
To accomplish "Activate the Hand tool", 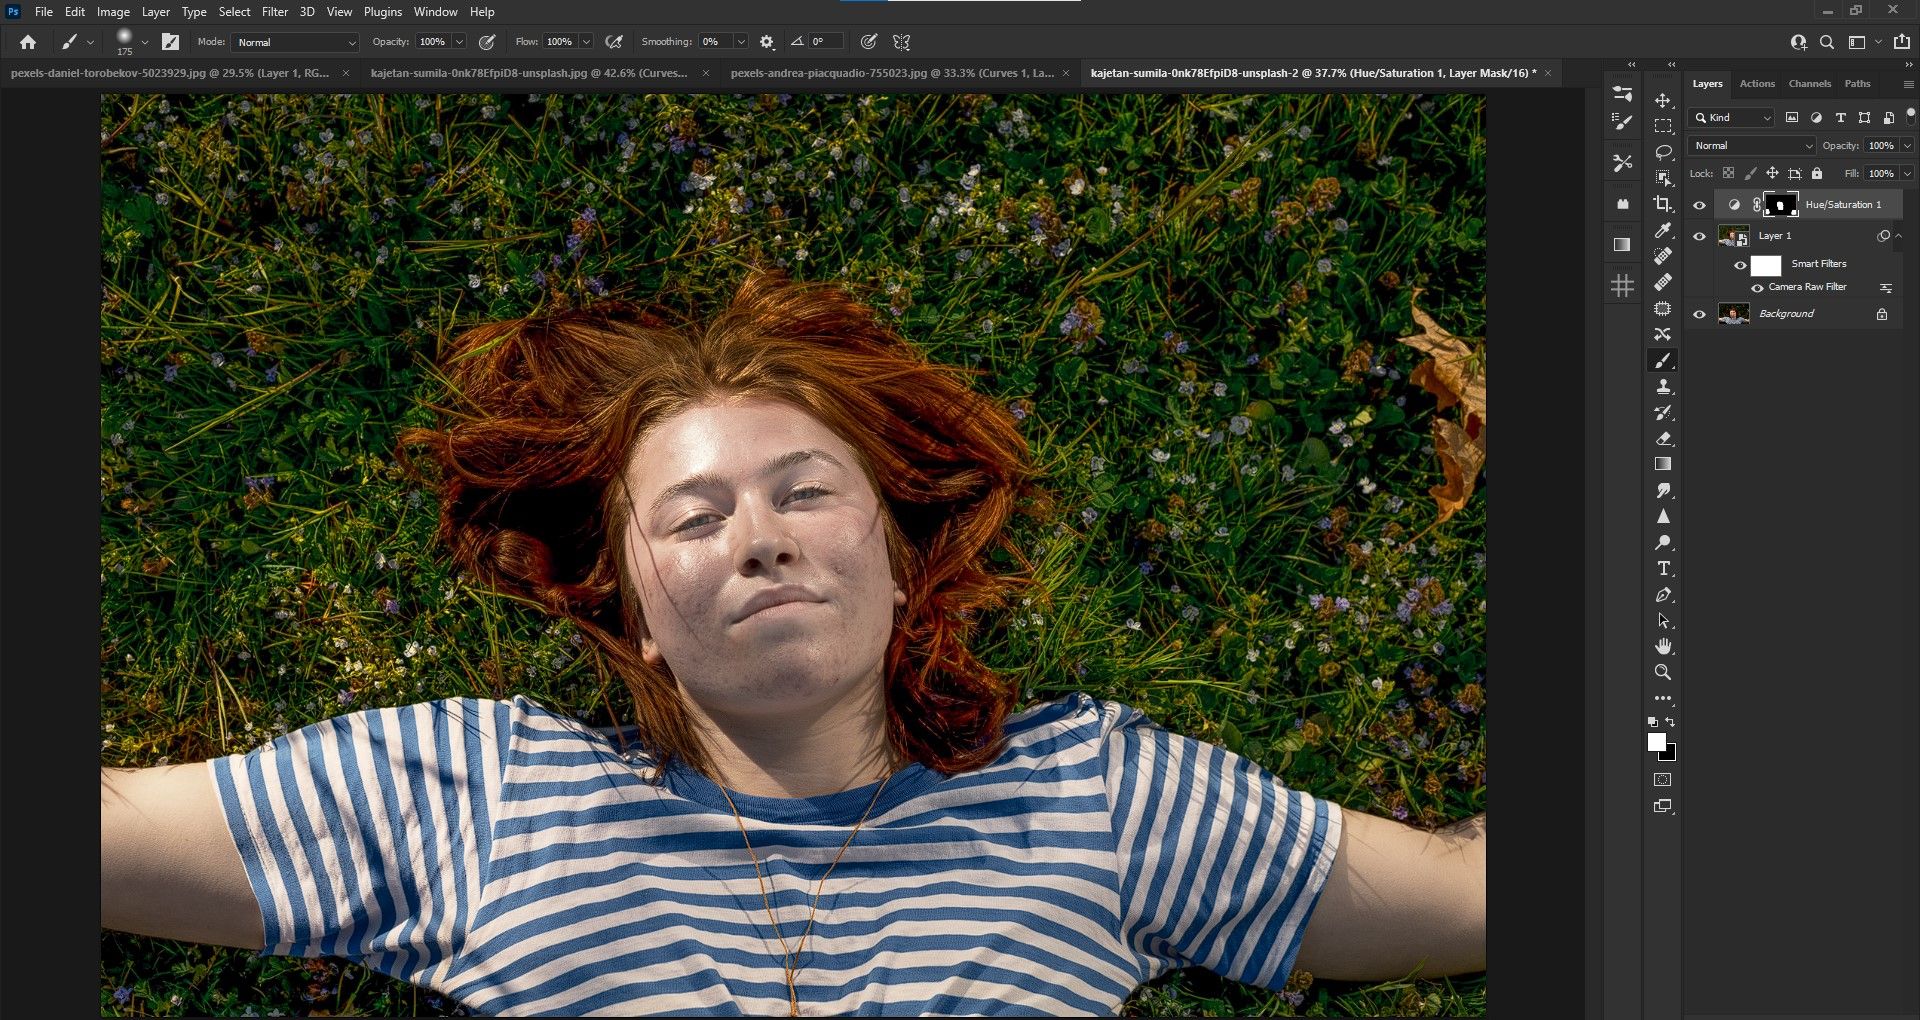I will coord(1663,647).
